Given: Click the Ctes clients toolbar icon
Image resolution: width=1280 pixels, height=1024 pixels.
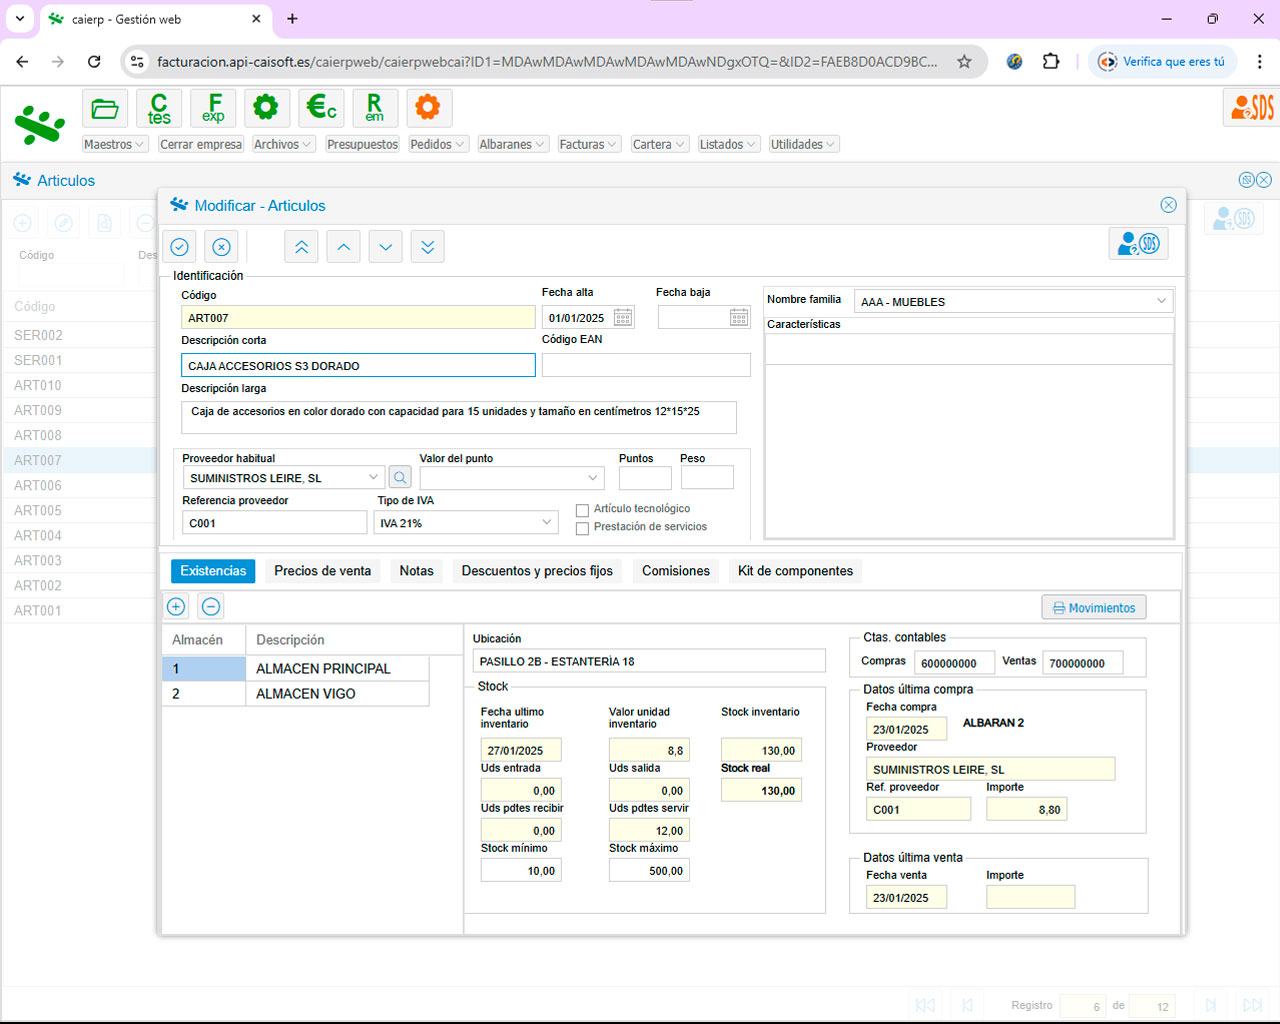Looking at the screenshot, I should point(159,108).
